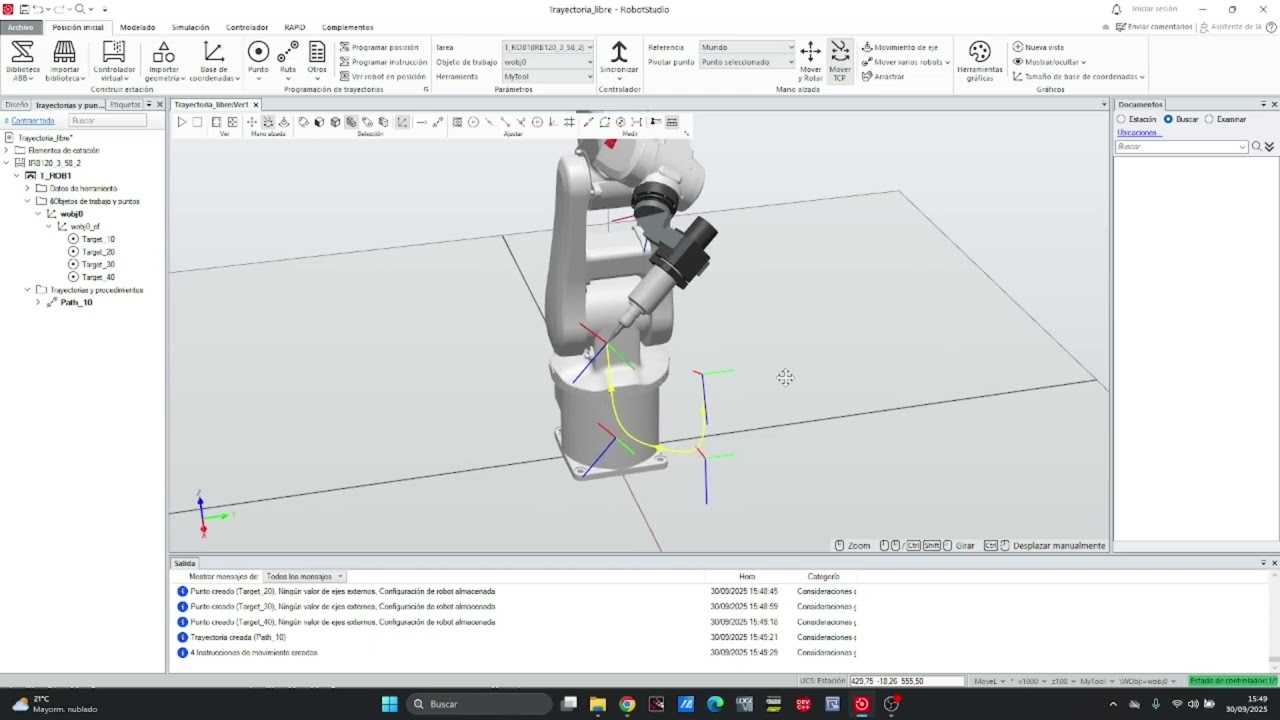Open the Controlador virtual menu
Image resolution: width=1280 pixels, height=720 pixels.
(114, 61)
